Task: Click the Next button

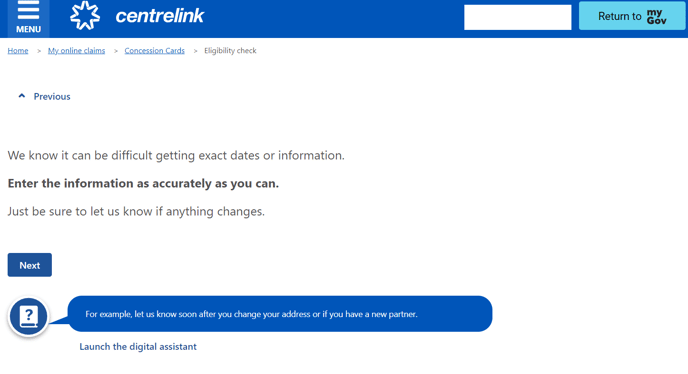Action: pos(29,265)
